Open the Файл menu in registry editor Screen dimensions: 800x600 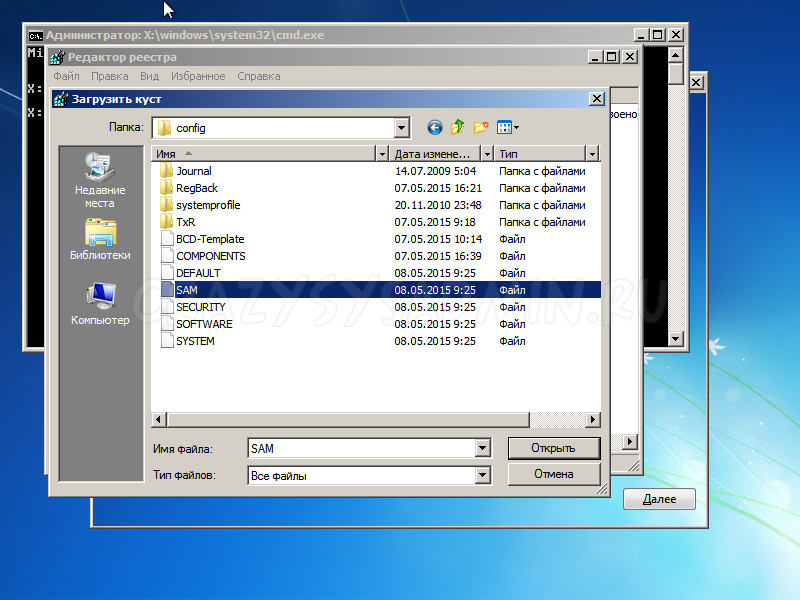(67, 76)
